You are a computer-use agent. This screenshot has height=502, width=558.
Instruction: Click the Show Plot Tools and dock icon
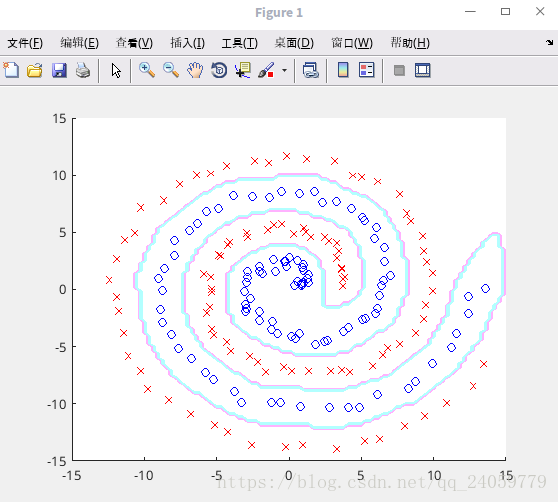tap(423, 70)
